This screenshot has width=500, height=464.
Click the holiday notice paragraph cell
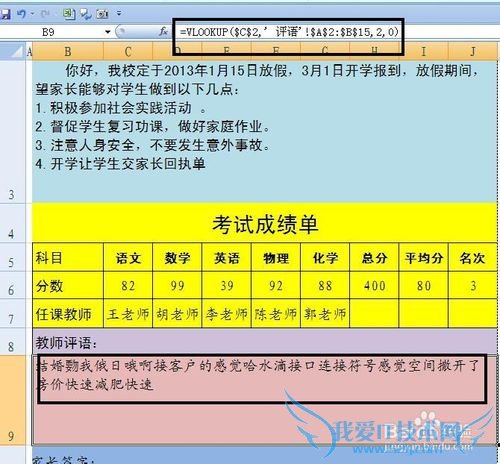point(265,131)
